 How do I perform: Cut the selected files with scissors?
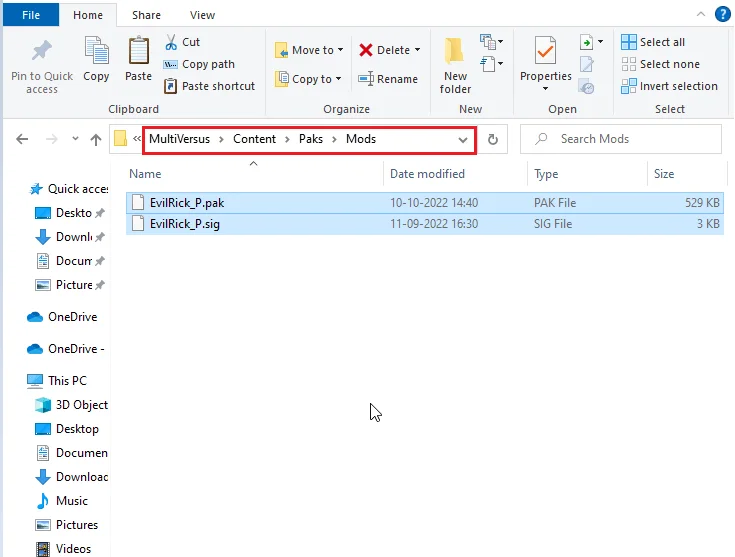tap(182, 42)
